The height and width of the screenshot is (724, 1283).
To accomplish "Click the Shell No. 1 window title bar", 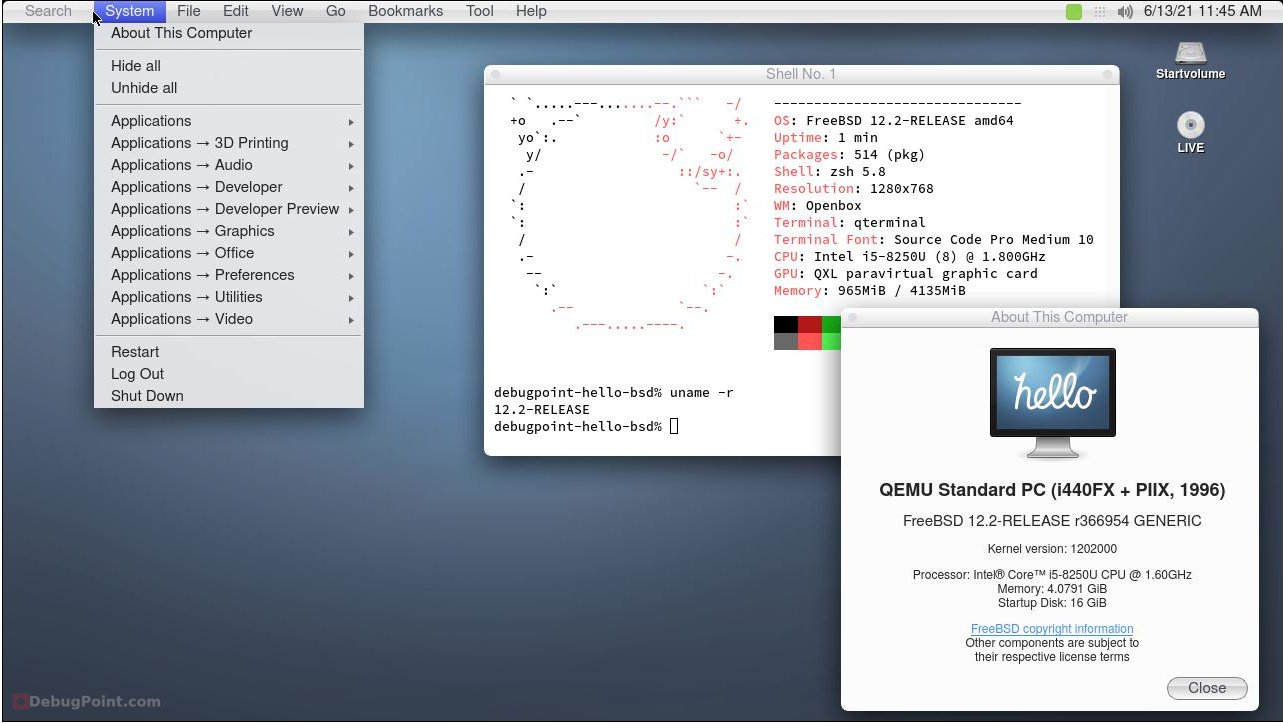I will pyautogui.click(x=801, y=74).
